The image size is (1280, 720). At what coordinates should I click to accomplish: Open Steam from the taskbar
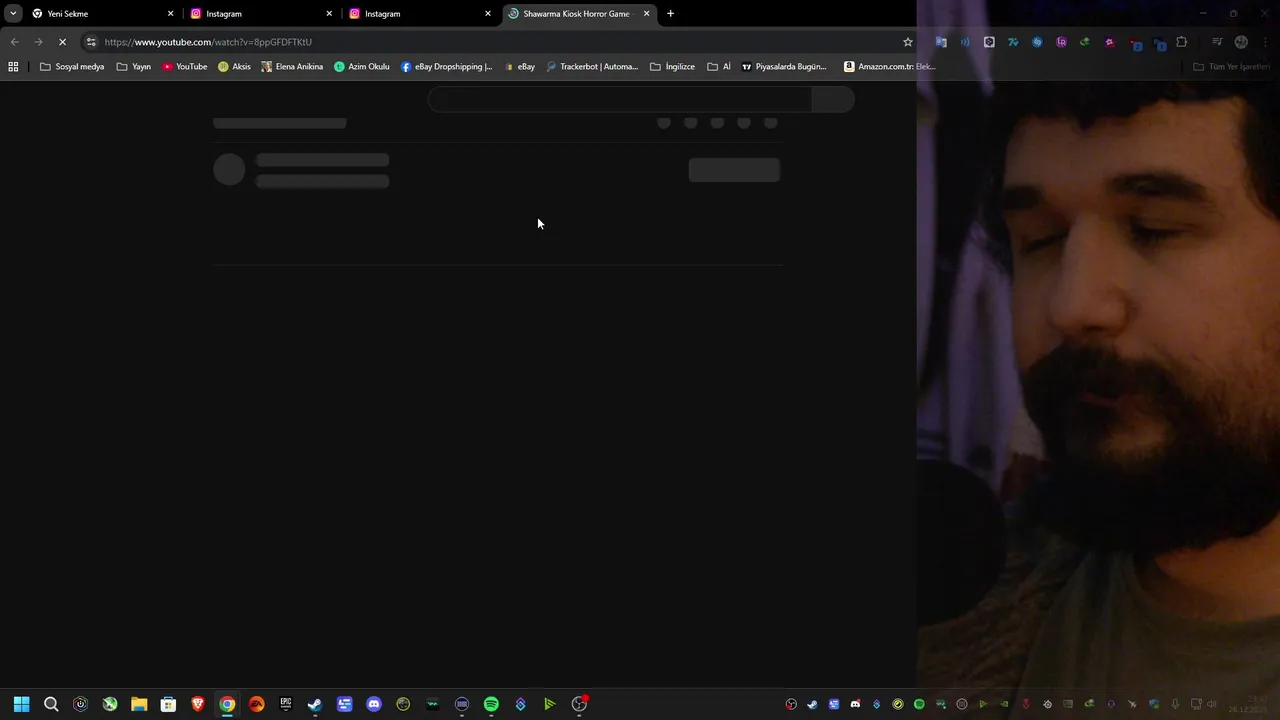(315, 704)
